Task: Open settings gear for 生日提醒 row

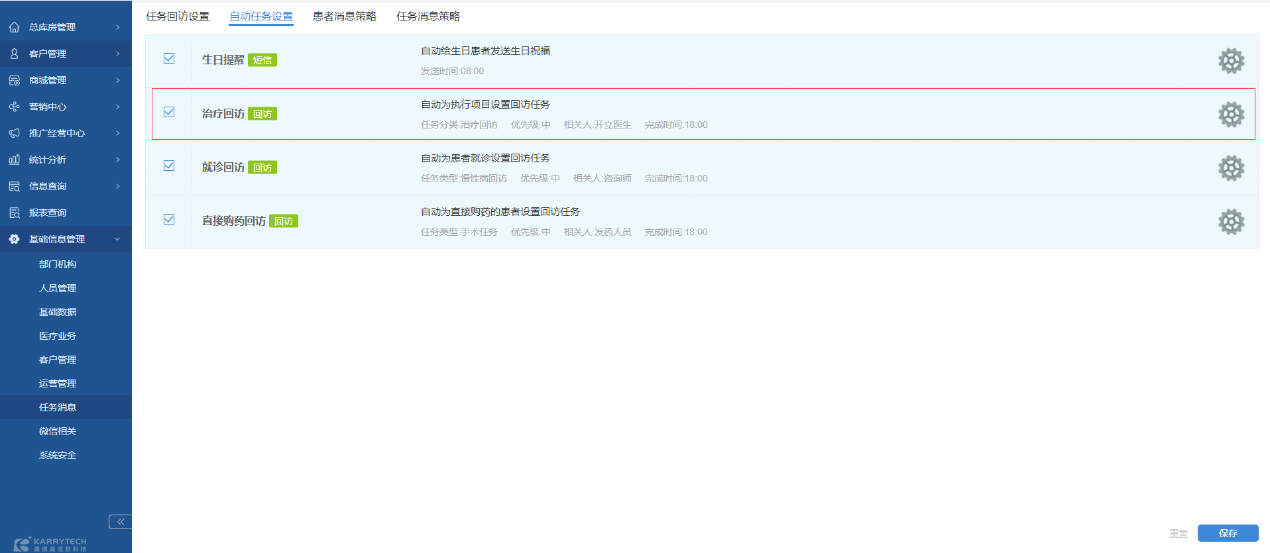Action: click(1231, 61)
